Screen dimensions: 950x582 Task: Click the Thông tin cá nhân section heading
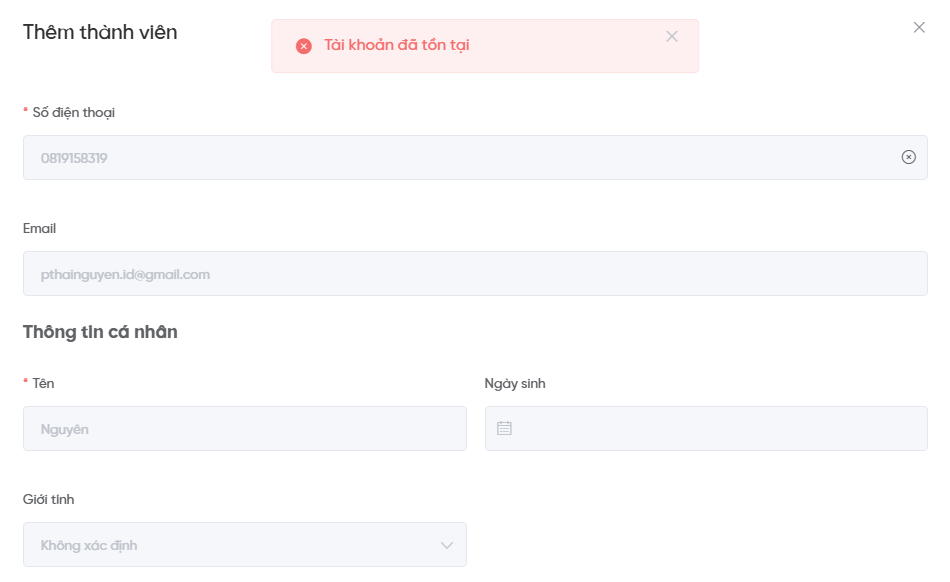(x=100, y=332)
